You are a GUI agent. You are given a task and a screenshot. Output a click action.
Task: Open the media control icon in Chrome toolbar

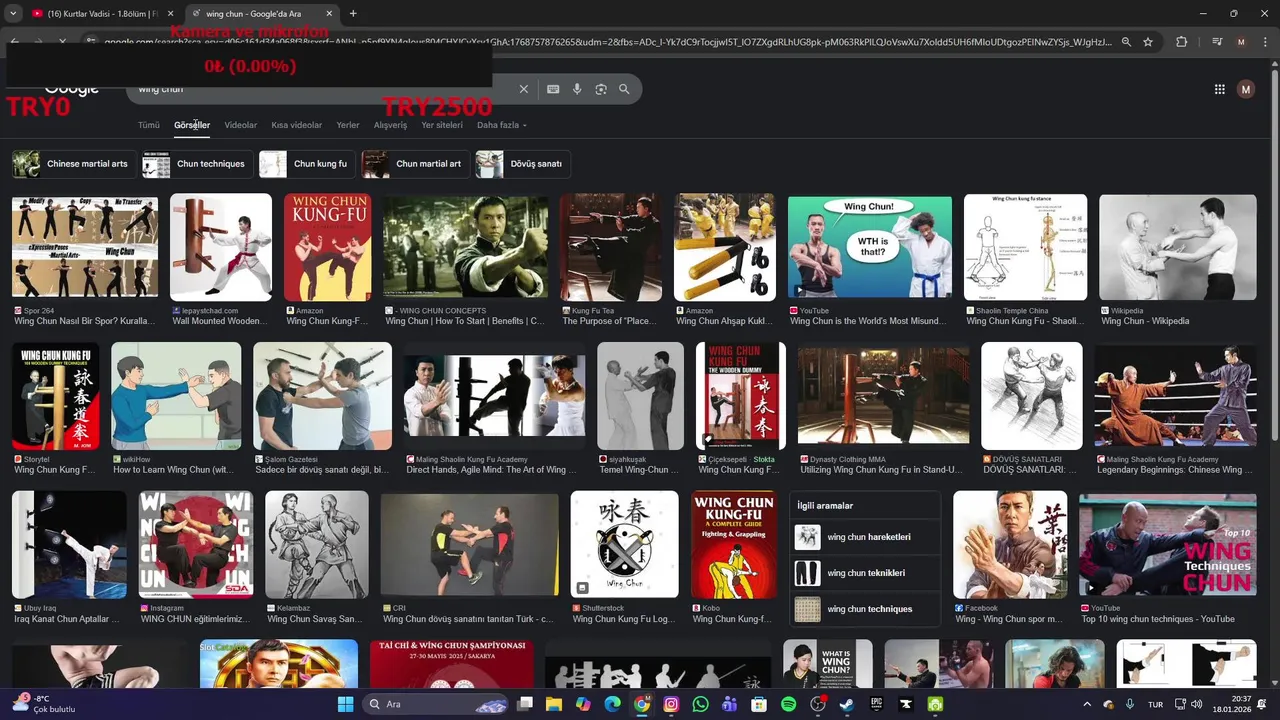tap(1216, 42)
